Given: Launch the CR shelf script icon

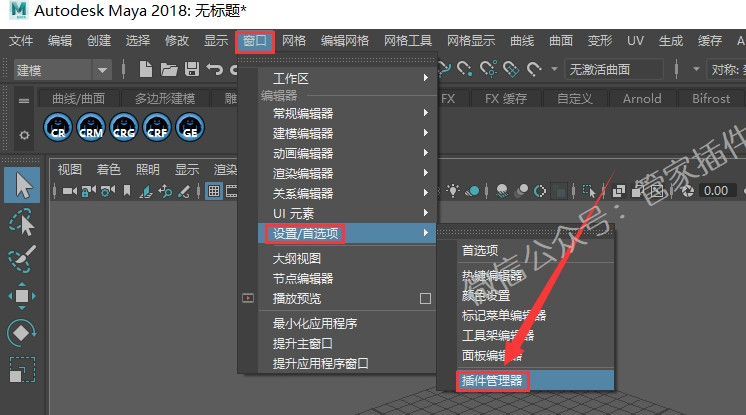Looking at the screenshot, I should tap(58, 127).
